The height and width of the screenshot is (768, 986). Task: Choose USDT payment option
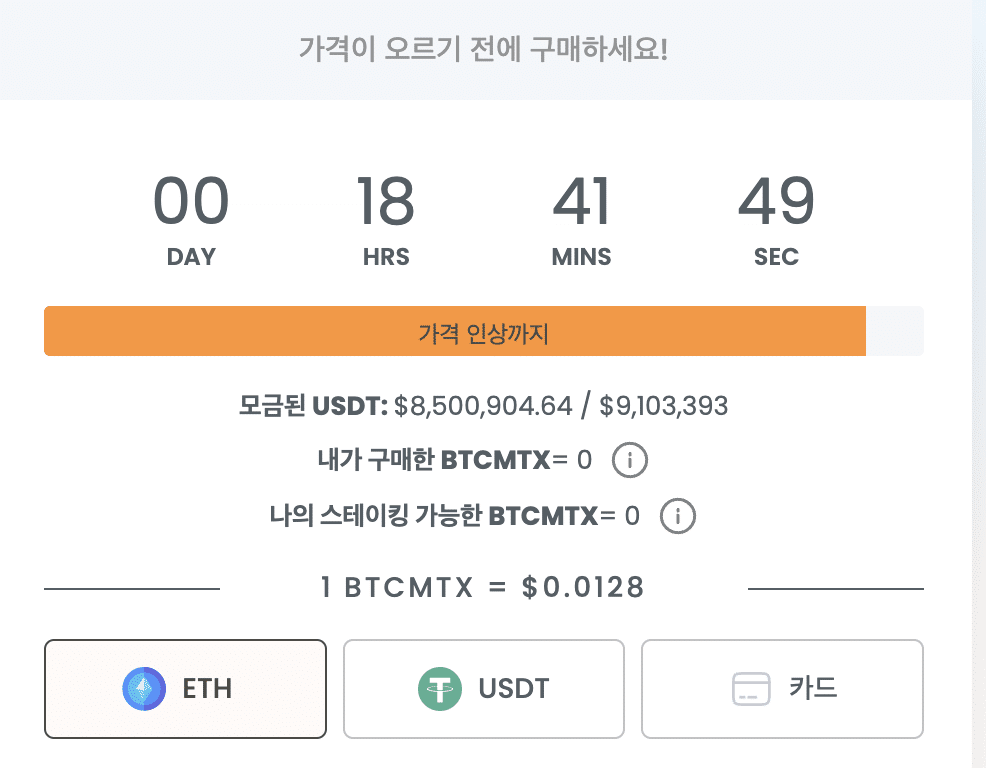point(483,688)
